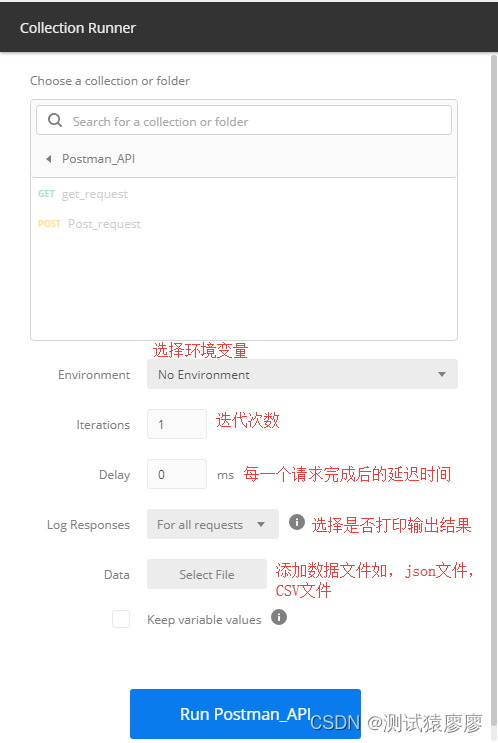Click the Data label
The image size is (498, 743).
coord(117,575)
